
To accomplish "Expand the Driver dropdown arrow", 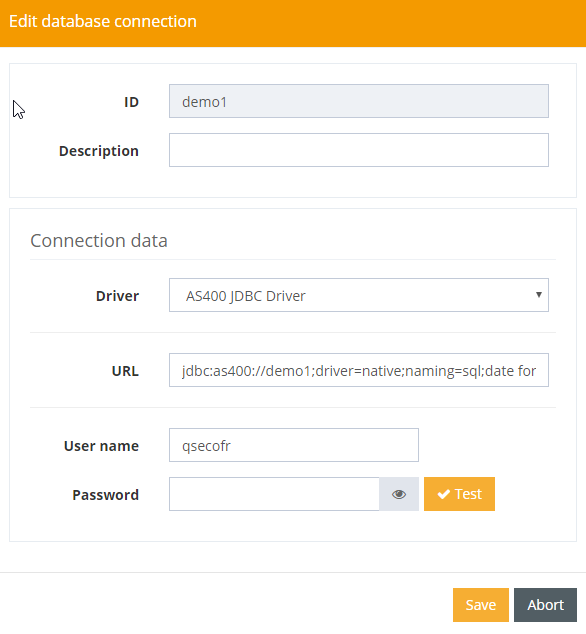I will [x=539, y=295].
